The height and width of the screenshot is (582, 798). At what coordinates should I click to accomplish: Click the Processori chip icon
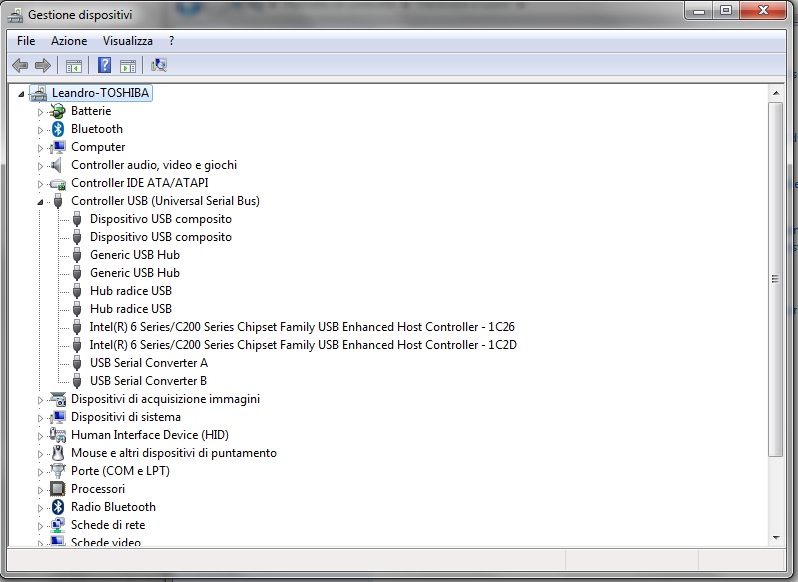pos(58,489)
